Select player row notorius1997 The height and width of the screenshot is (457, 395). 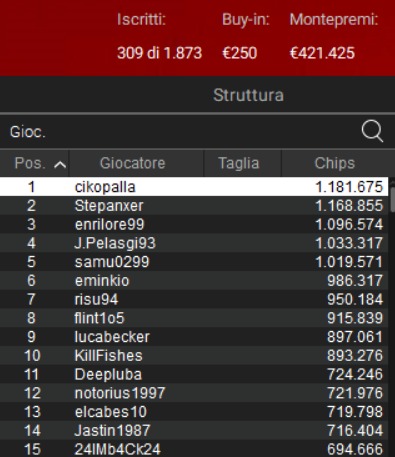point(194,393)
